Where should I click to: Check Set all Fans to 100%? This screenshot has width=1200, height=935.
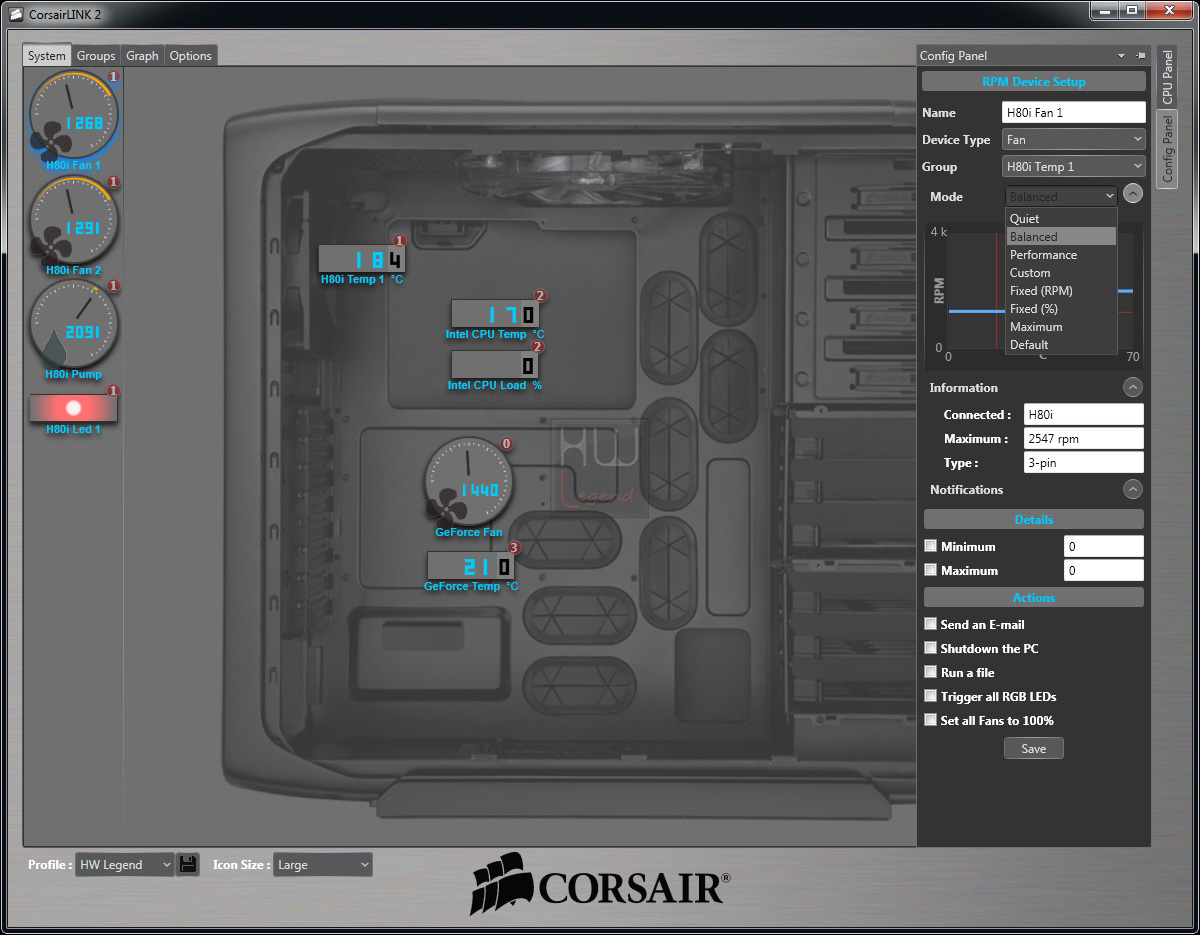(x=931, y=720)
